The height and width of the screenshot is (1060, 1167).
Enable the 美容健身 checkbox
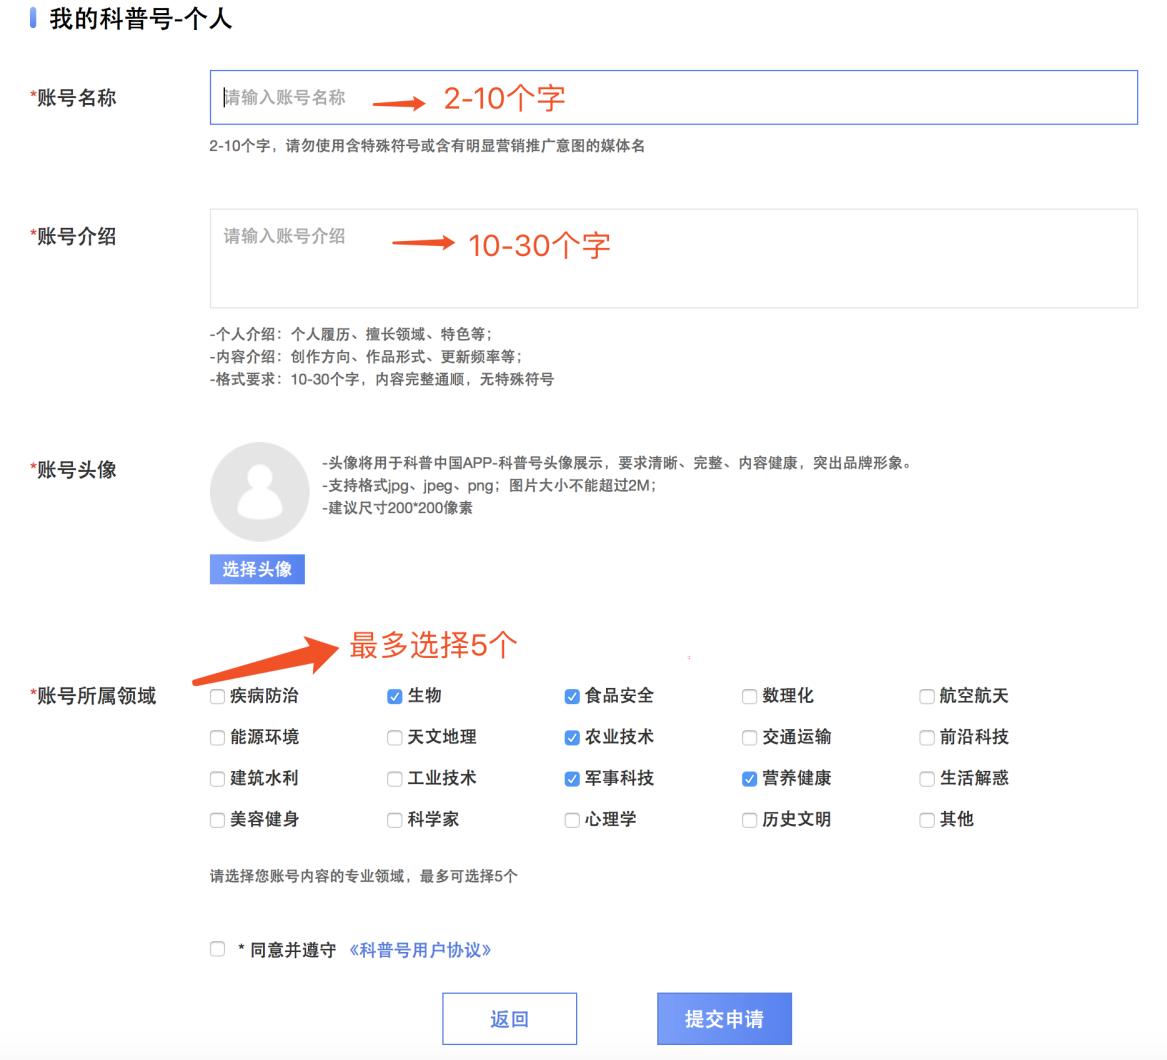pyautogui.click(x=217, y=820)
